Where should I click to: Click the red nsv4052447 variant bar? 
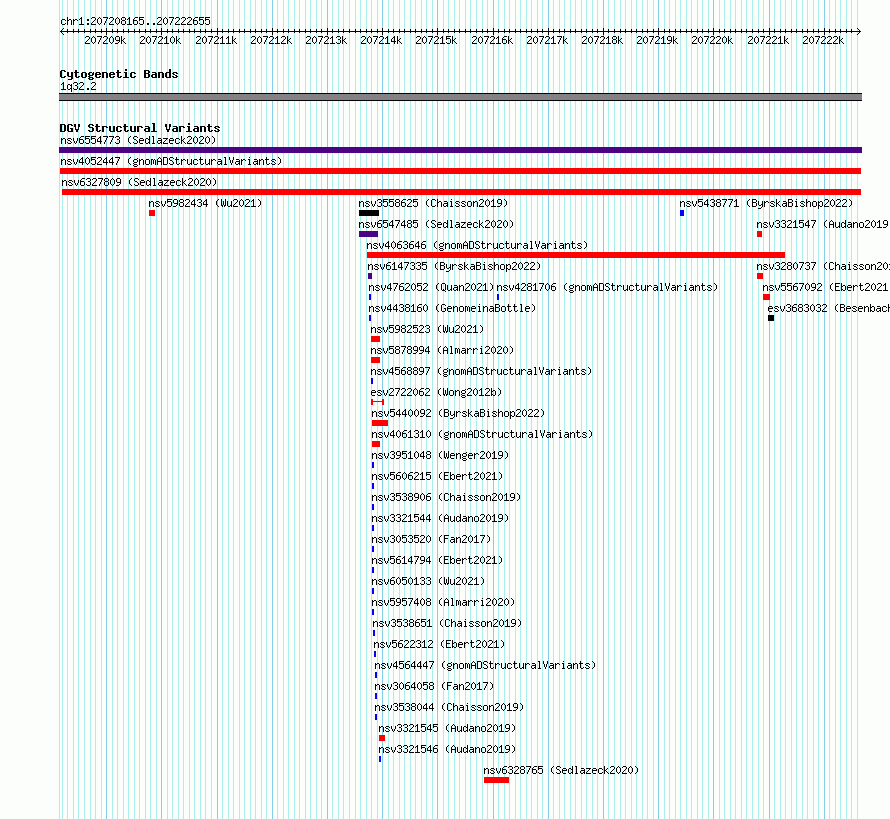[460, 171]
